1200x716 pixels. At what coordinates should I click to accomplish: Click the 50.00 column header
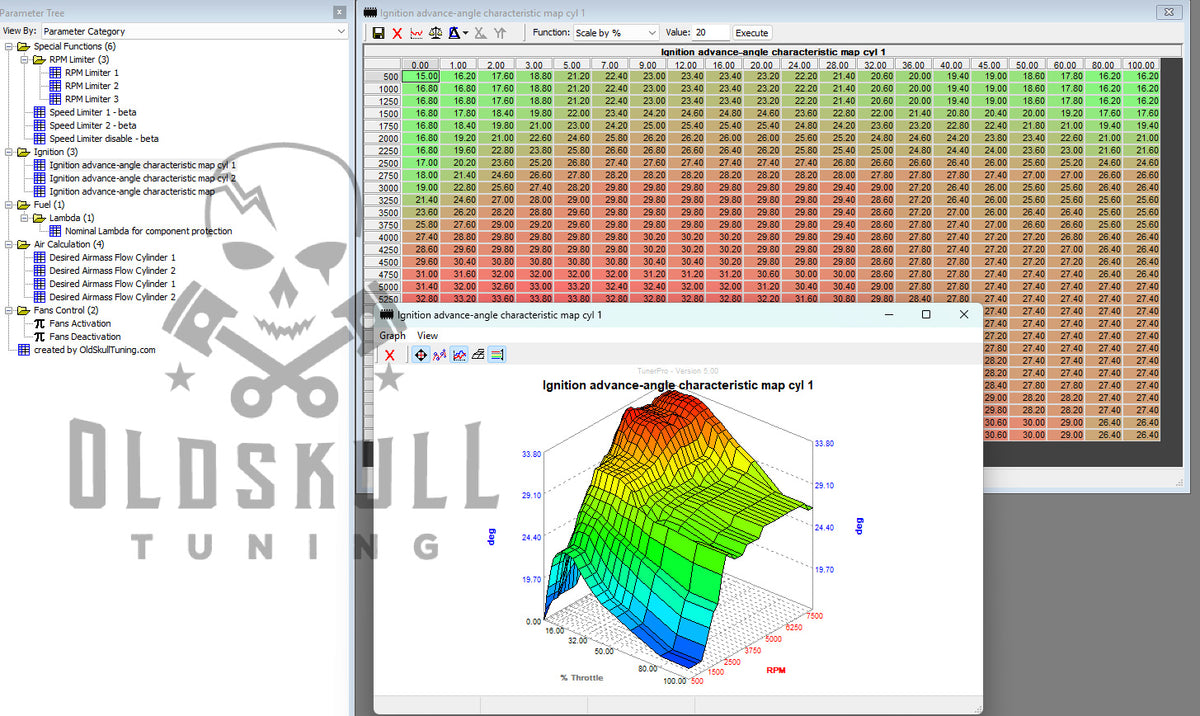[x=1027, y=65]
